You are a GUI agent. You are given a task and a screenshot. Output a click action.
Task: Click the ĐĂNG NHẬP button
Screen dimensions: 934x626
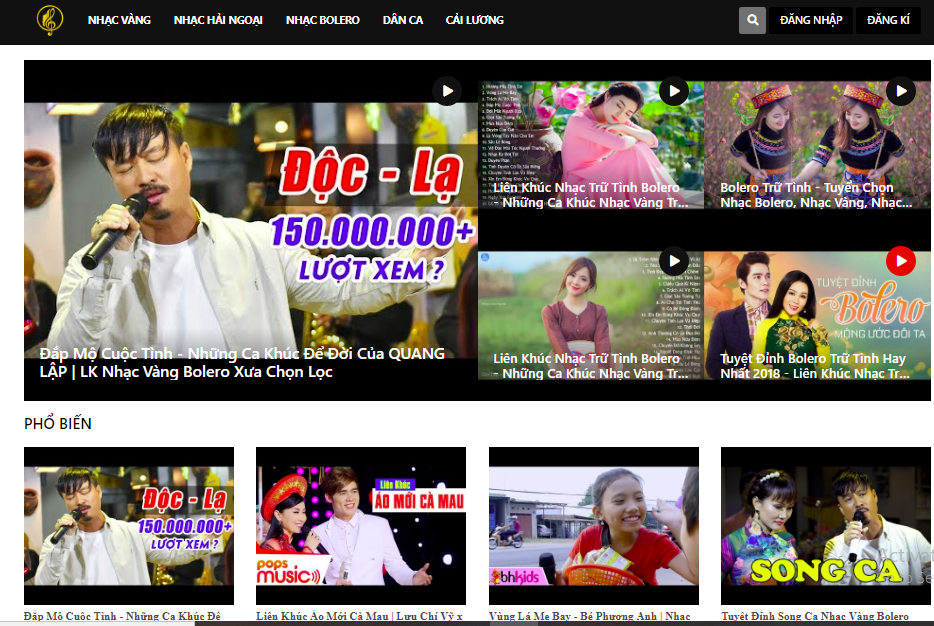tap(810, 19)
